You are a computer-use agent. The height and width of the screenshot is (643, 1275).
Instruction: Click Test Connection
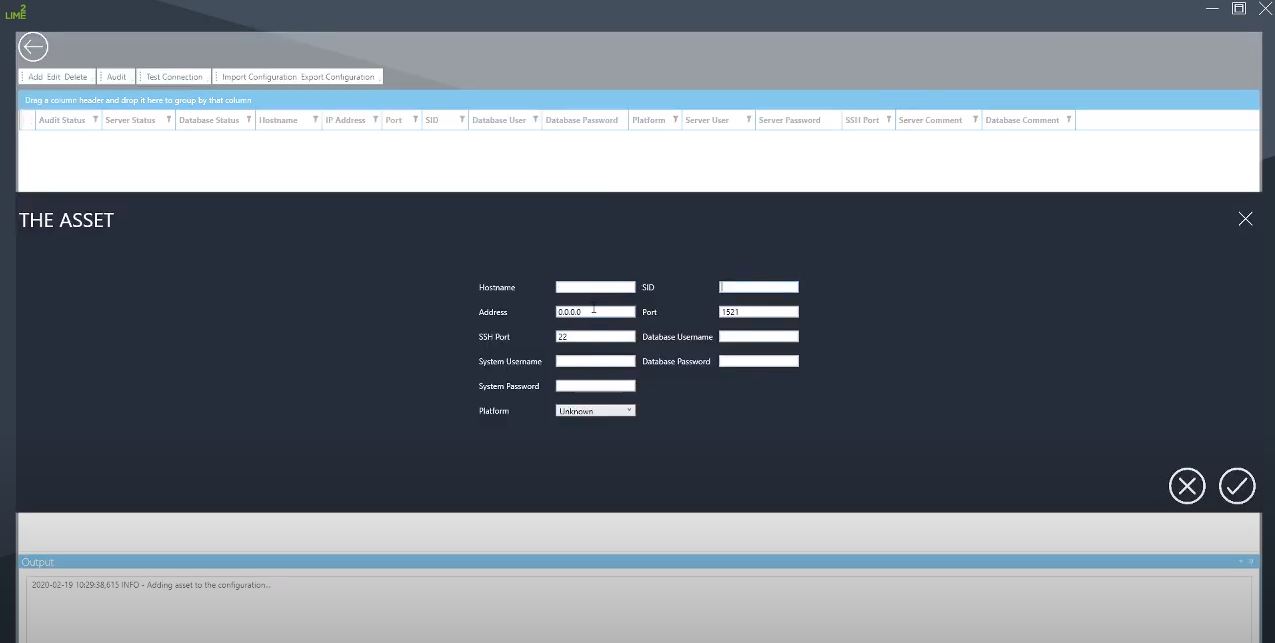pyautogui.click(x=174, y=77)
